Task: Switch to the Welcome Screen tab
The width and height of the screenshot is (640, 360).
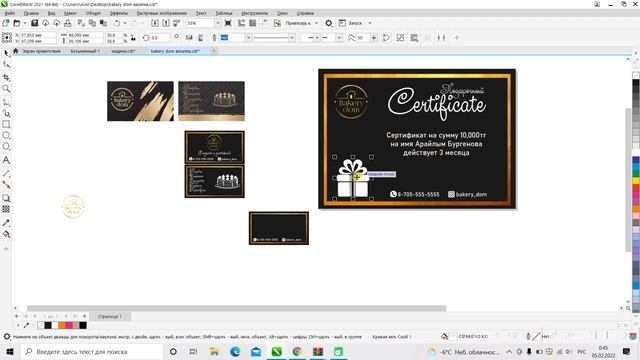Action: click(41, 51)
